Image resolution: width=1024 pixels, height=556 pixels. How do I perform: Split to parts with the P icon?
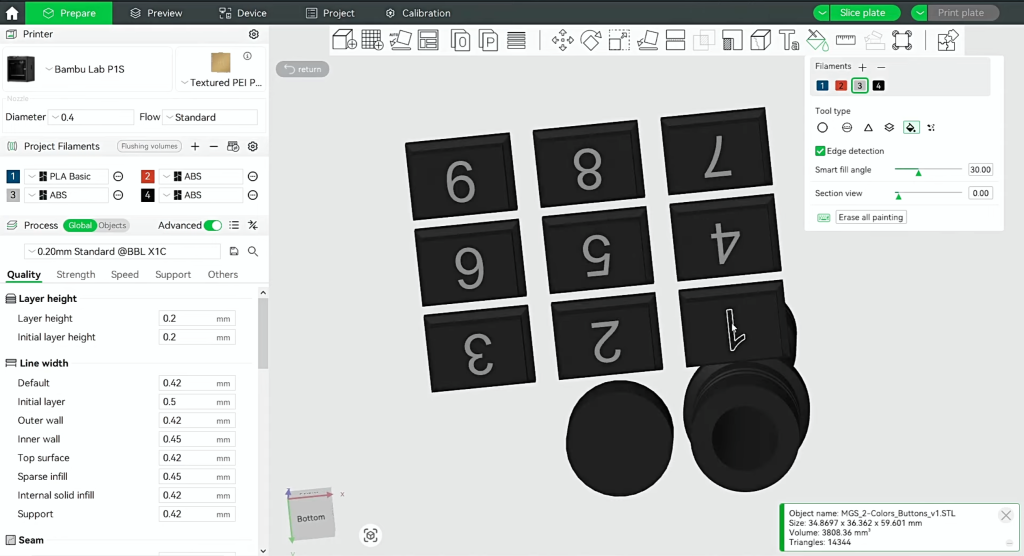(488, 41)
